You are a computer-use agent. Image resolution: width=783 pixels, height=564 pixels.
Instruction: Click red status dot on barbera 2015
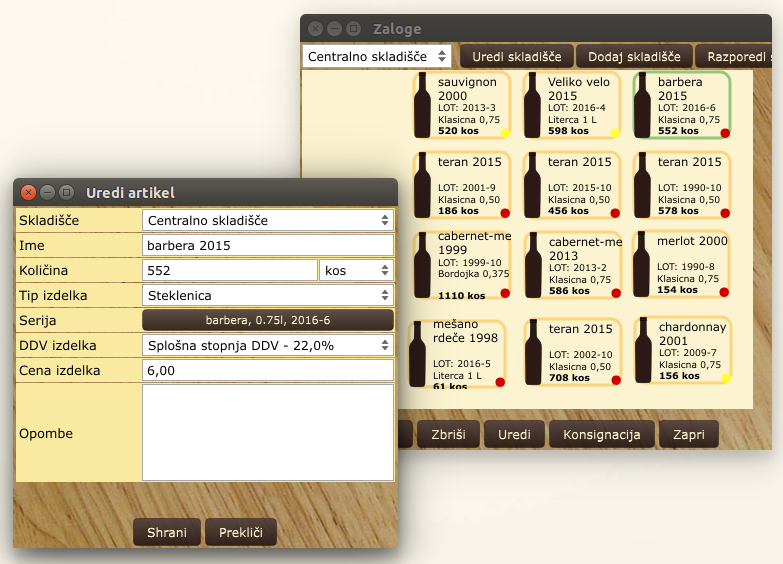tap(724, 132)
